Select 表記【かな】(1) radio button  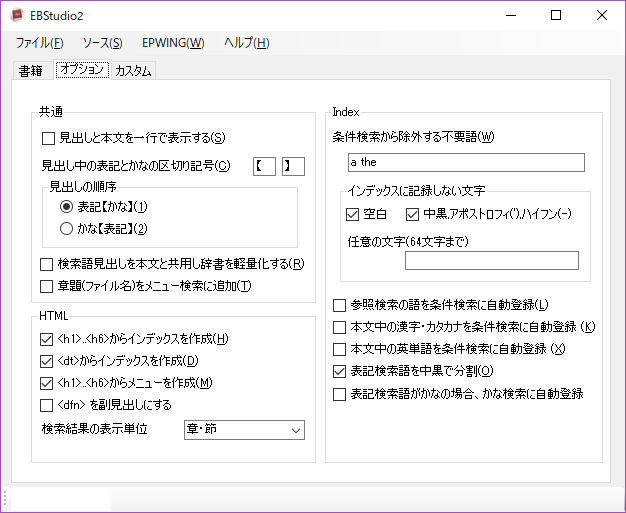pos(66,207)
